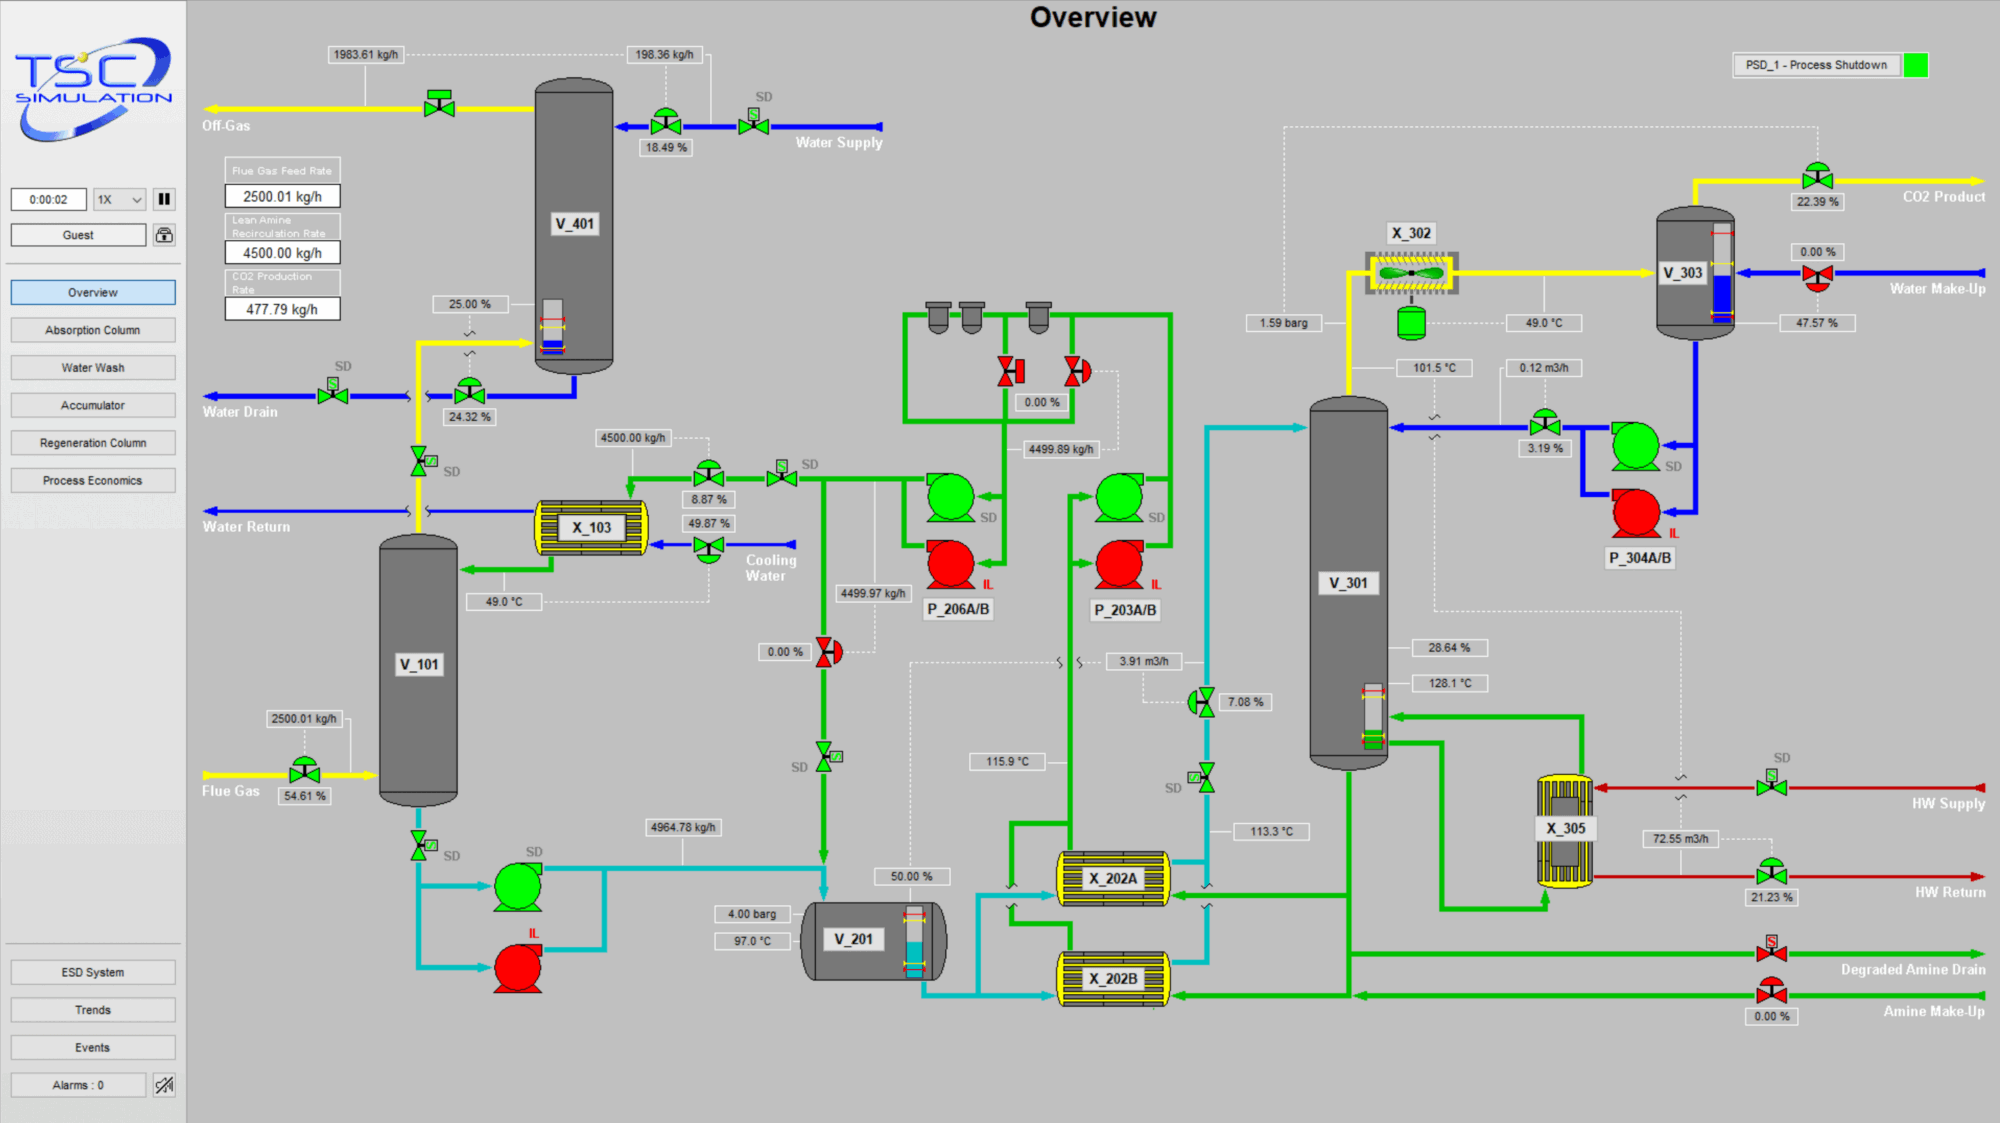Image resolution: width=2000 pixels, height=1123 pixels.
Task: Open the Accumulator page
Action: 93,405
